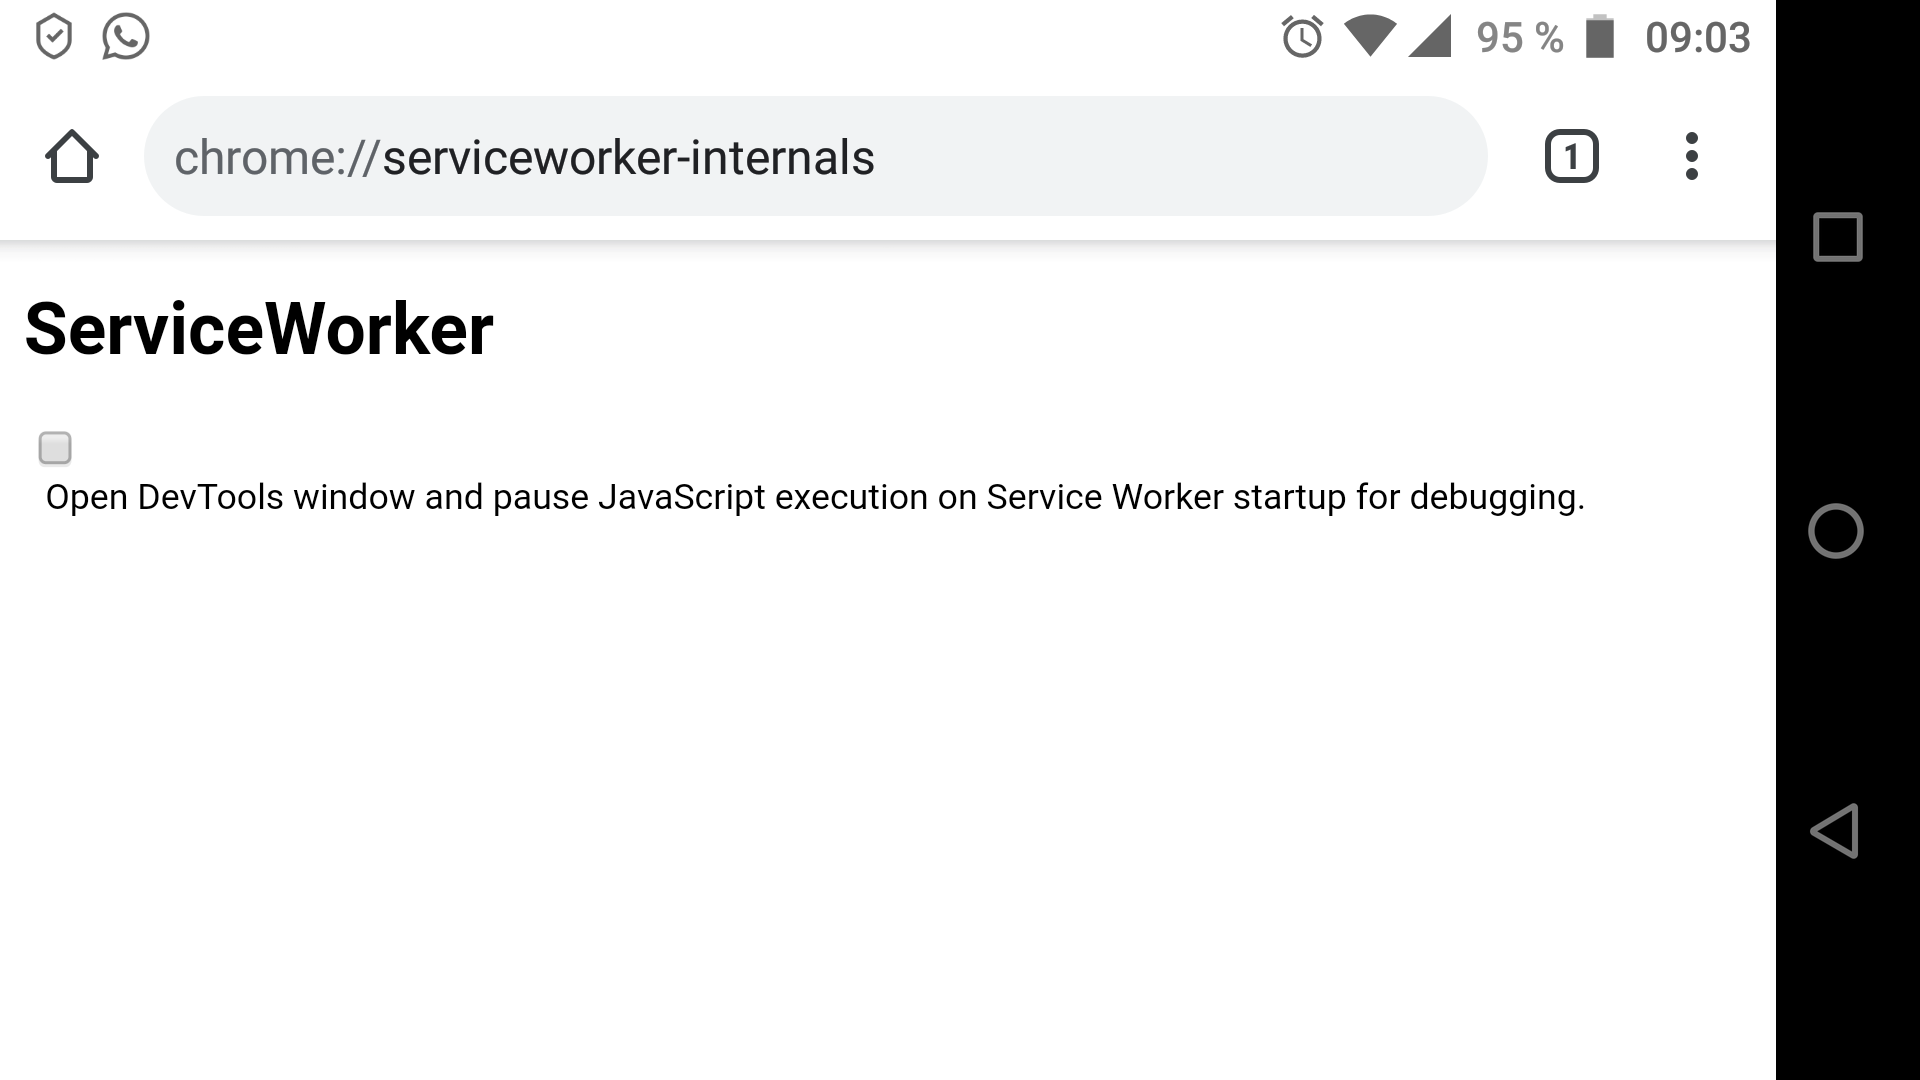Tap the Android home circle button

1836,531
